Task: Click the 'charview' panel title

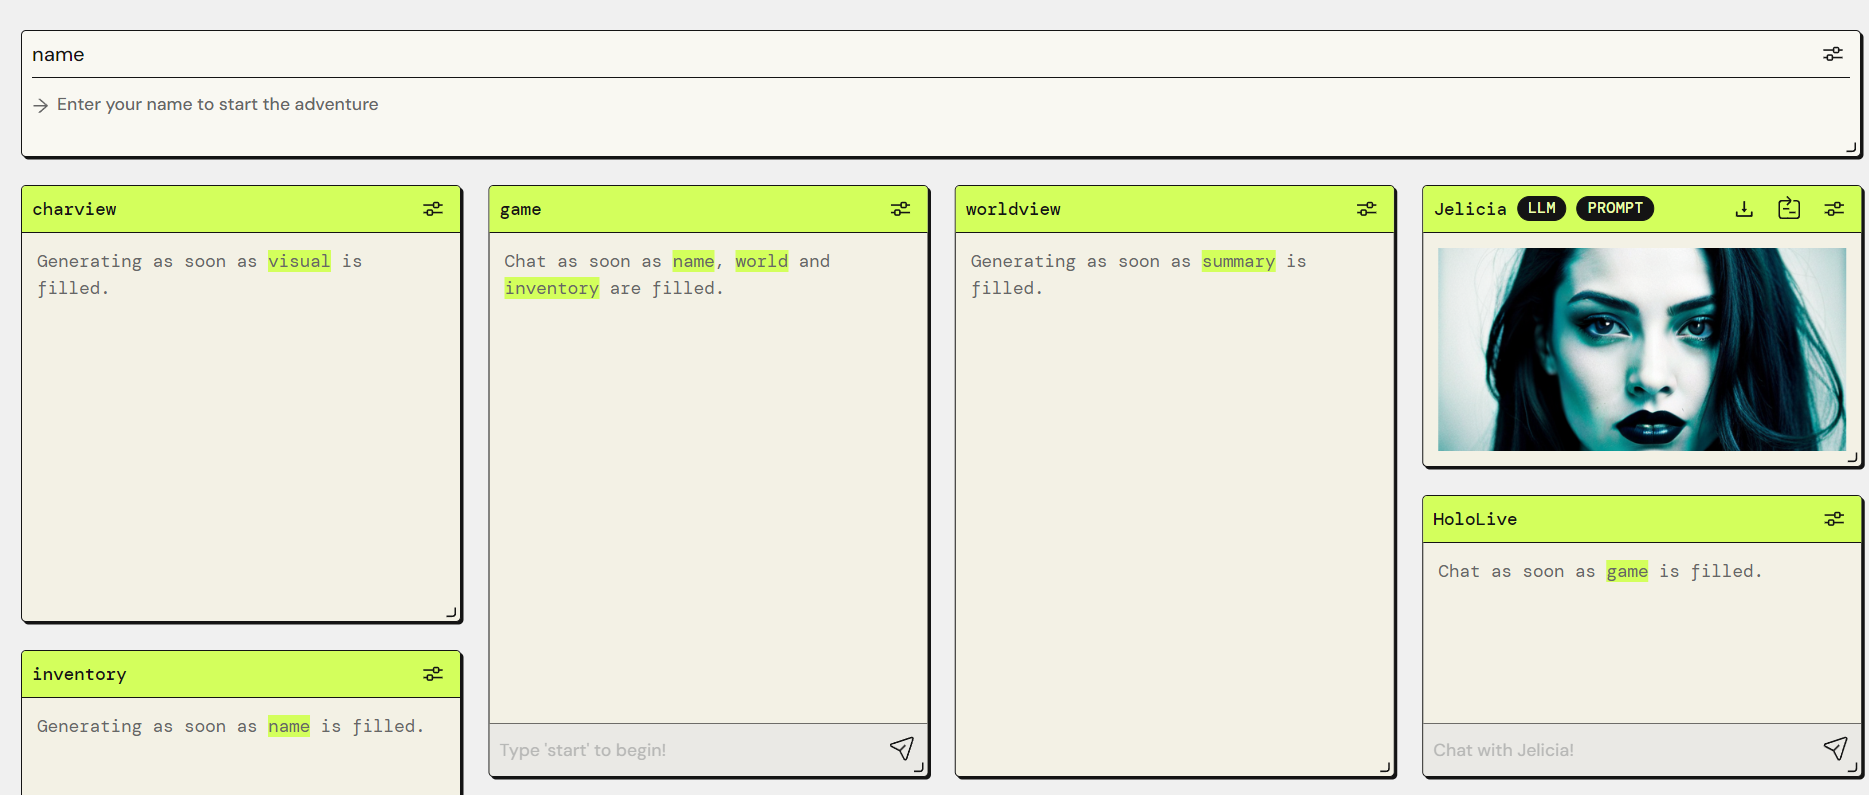Action: [x=75, y=209]
